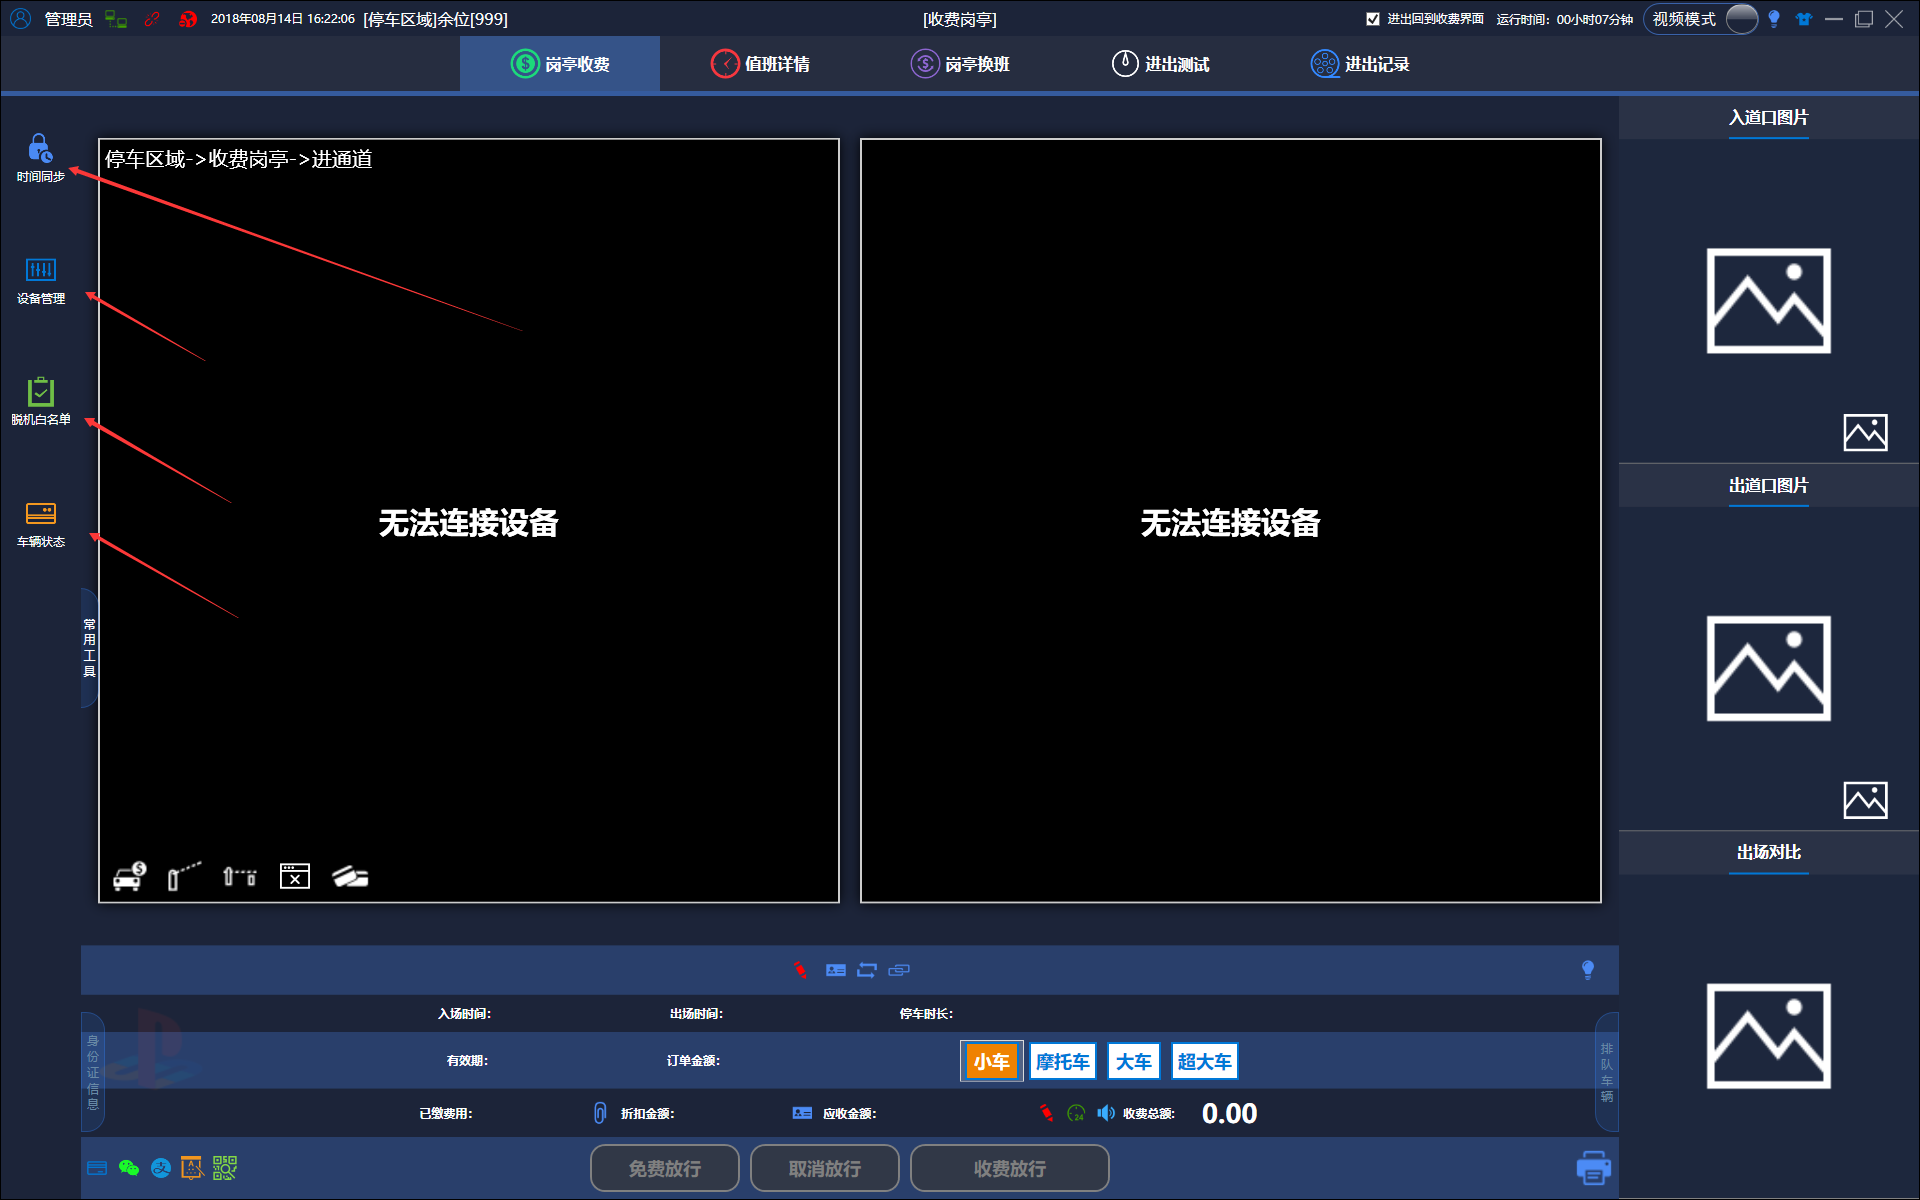
Task: Click the link chain icon in info bar
Action: pos(899,970)
